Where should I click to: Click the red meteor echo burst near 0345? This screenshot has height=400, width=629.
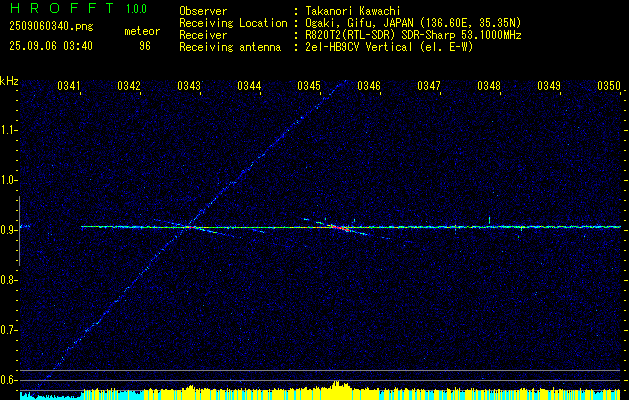tap(340, 228)
